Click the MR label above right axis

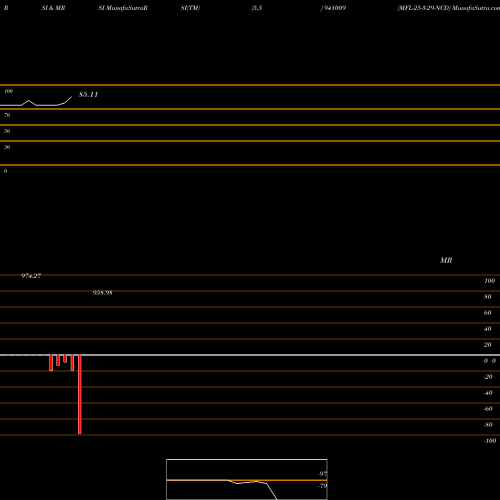click(446, 260)
